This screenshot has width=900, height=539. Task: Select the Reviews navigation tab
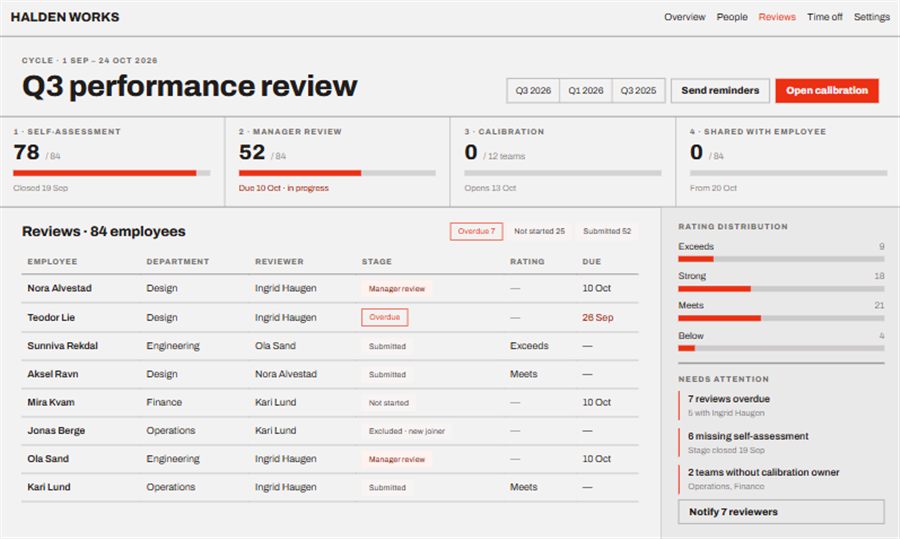777,17
